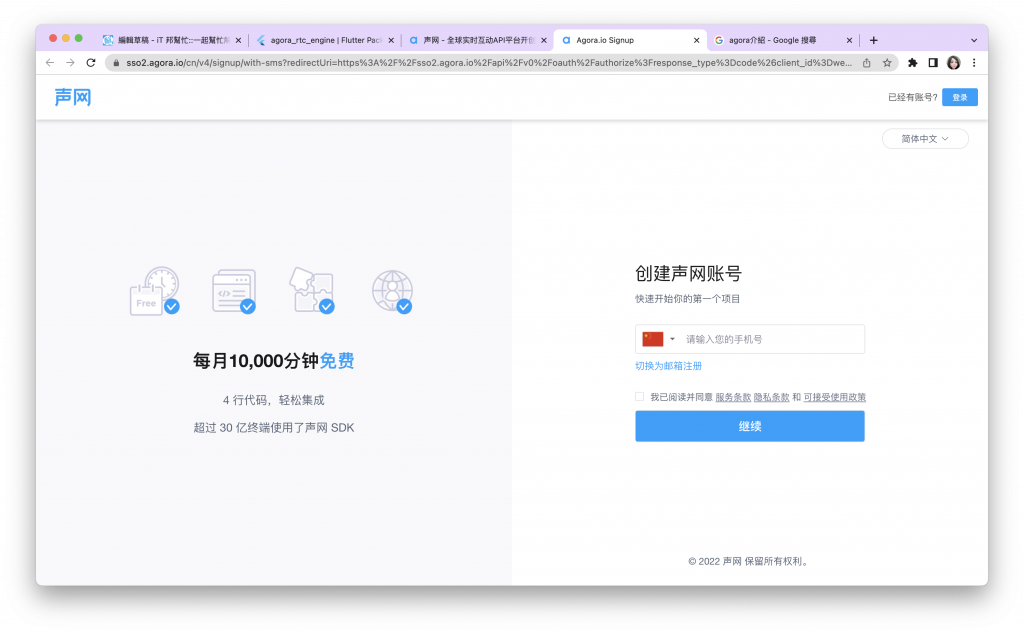Open a new browser tab with plus

(x=873, y=40)
